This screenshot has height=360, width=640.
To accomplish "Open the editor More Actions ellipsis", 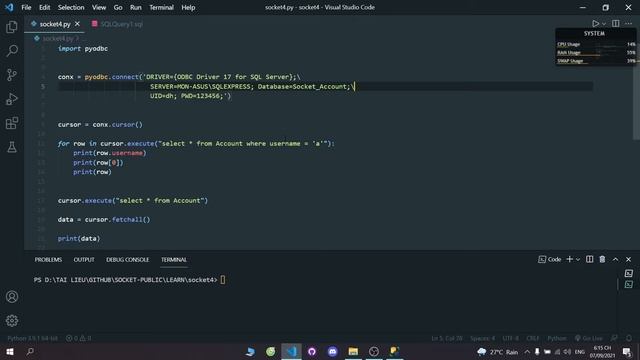I will point(629,24).
